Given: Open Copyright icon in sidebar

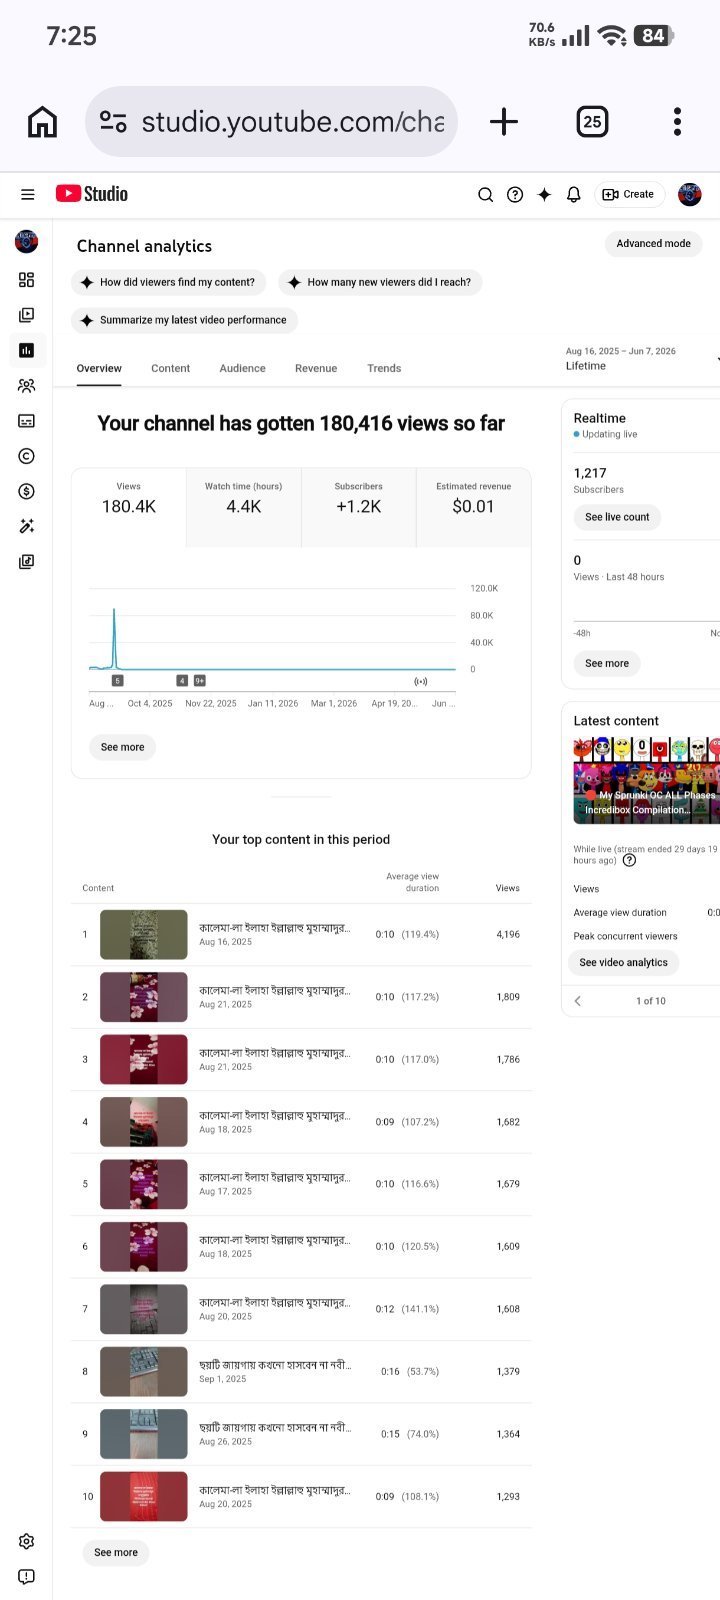Looking at the screenshot, I should (x=27, y=456).
